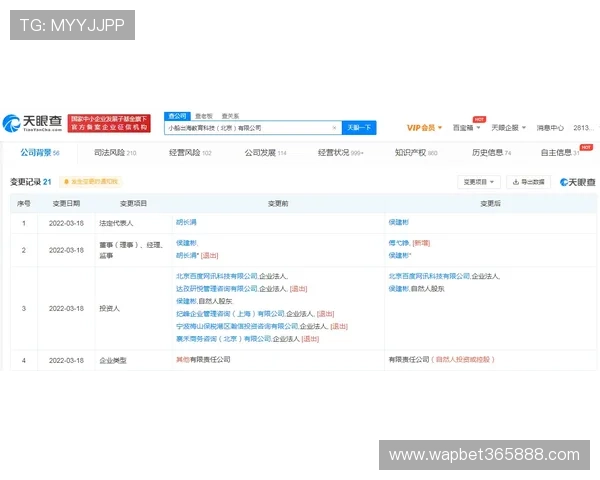Select the red government-backed credit agency banner

(109, 123)
